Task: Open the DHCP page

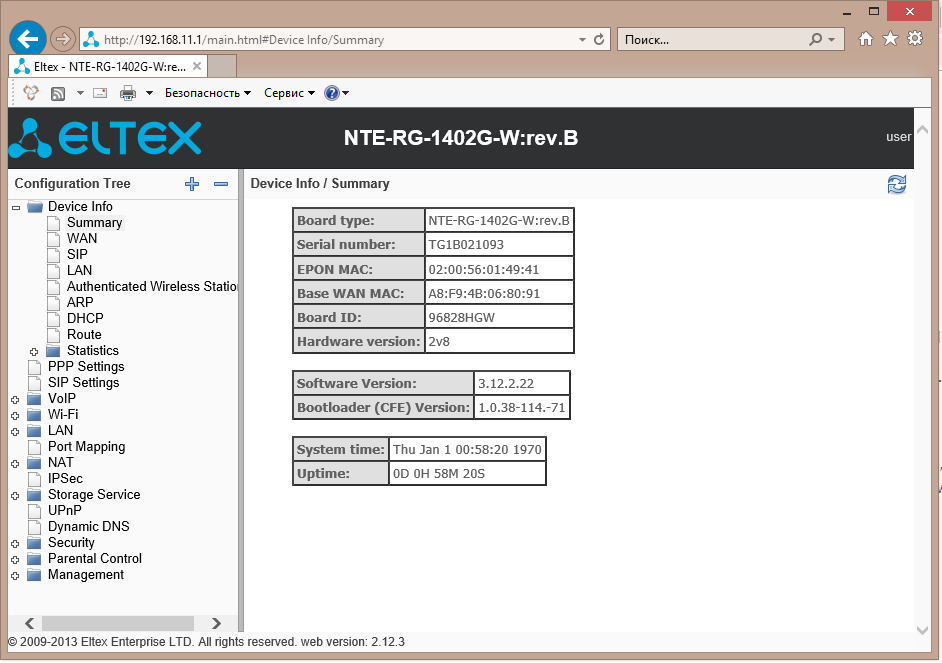Action: pos(85,318)
